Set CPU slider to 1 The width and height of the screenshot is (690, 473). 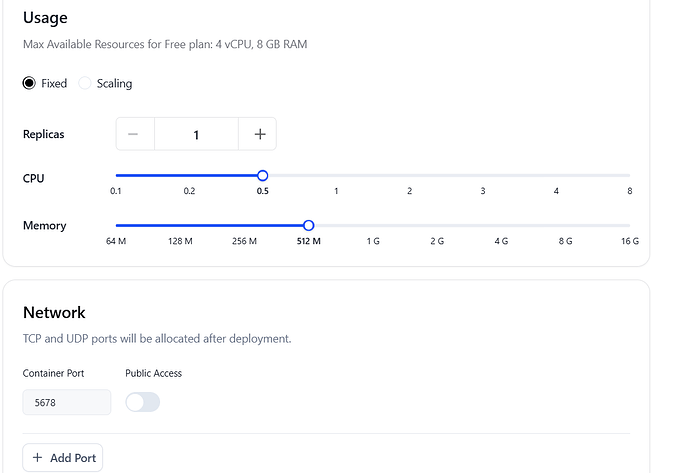pos(336,176)
